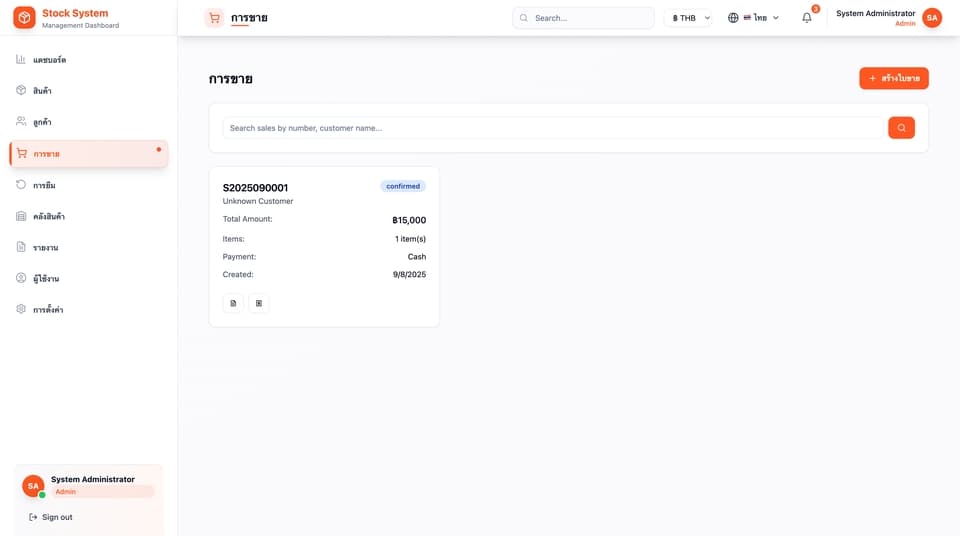Open the การยืม borrowing section
This screenshot has width=960, height=536.
pyautogui.click(x=89, y=185)
